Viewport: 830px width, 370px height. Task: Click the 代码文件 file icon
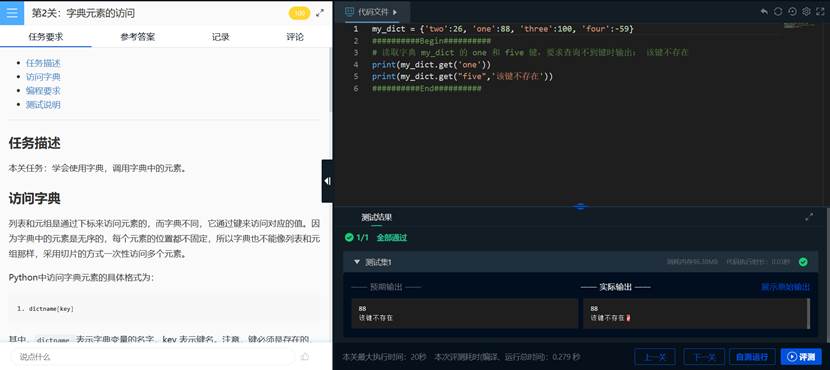(349, 12)
